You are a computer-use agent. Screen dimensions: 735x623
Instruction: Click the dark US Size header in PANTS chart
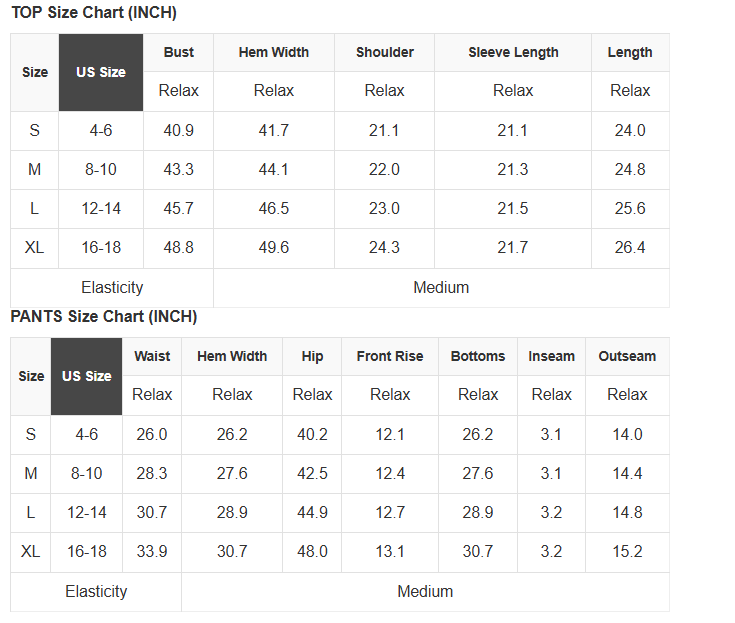tap(86, 376)
